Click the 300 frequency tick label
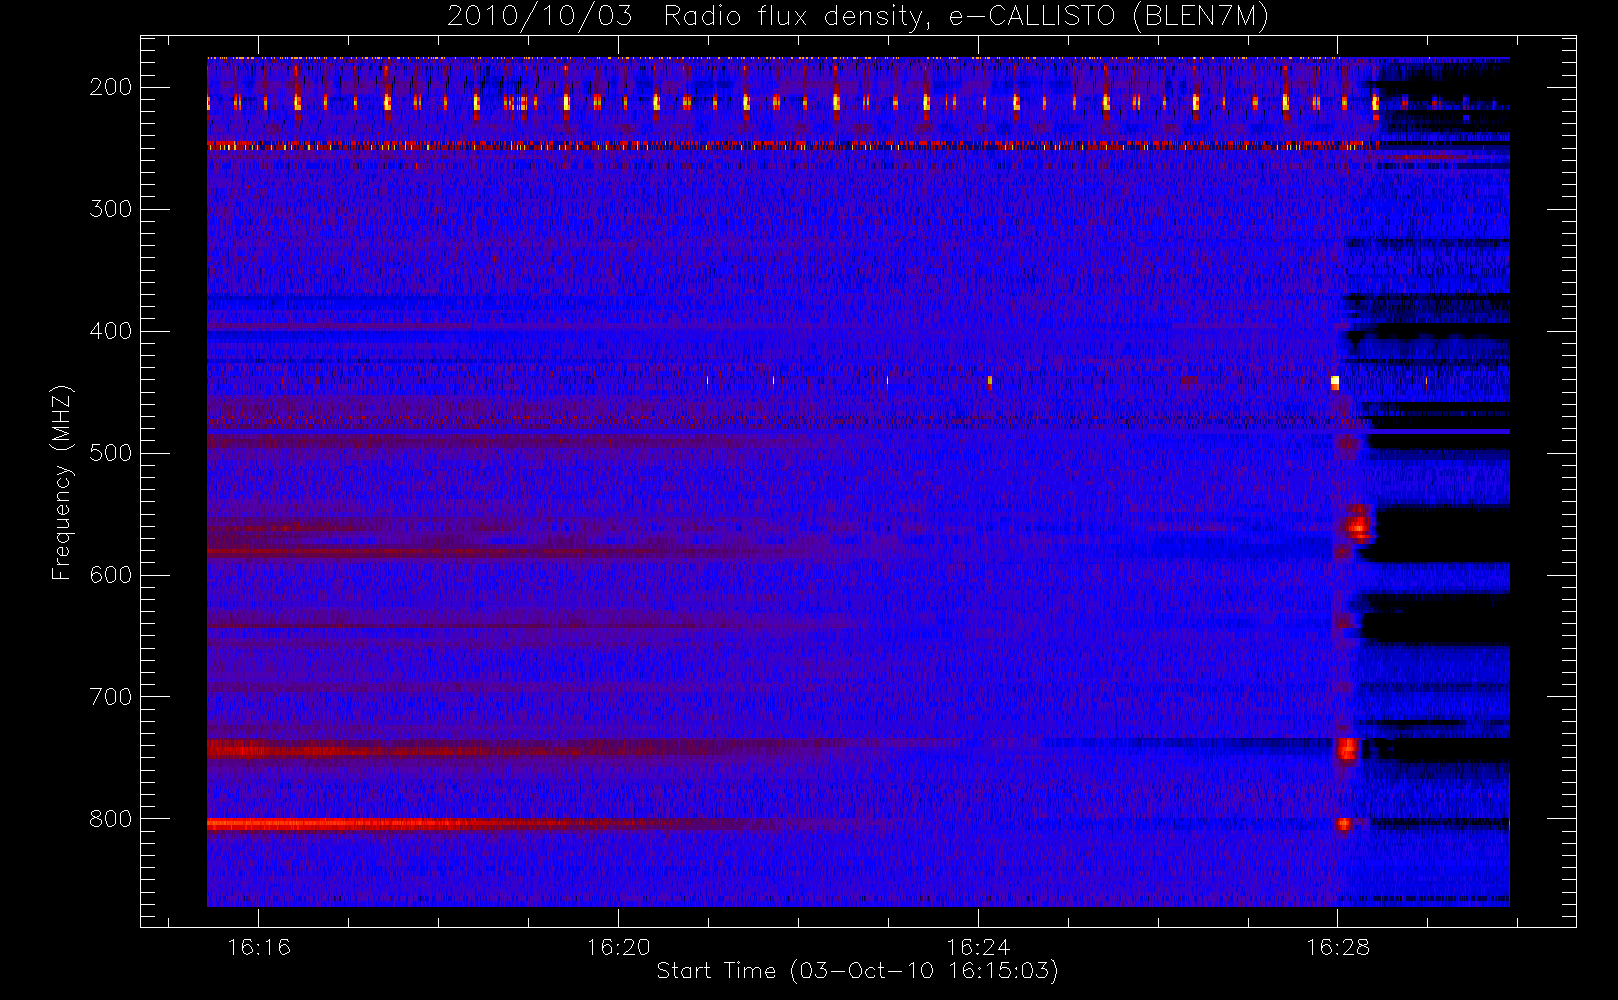 [111, 209]
